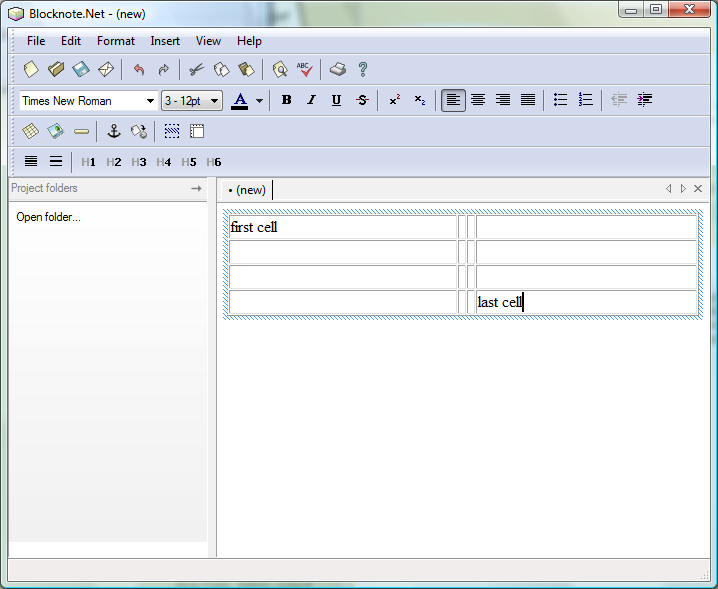This screenshot has height=589, width=718.
Task: Click the table cell containing last cell
Action: click(x=587, y=302)
